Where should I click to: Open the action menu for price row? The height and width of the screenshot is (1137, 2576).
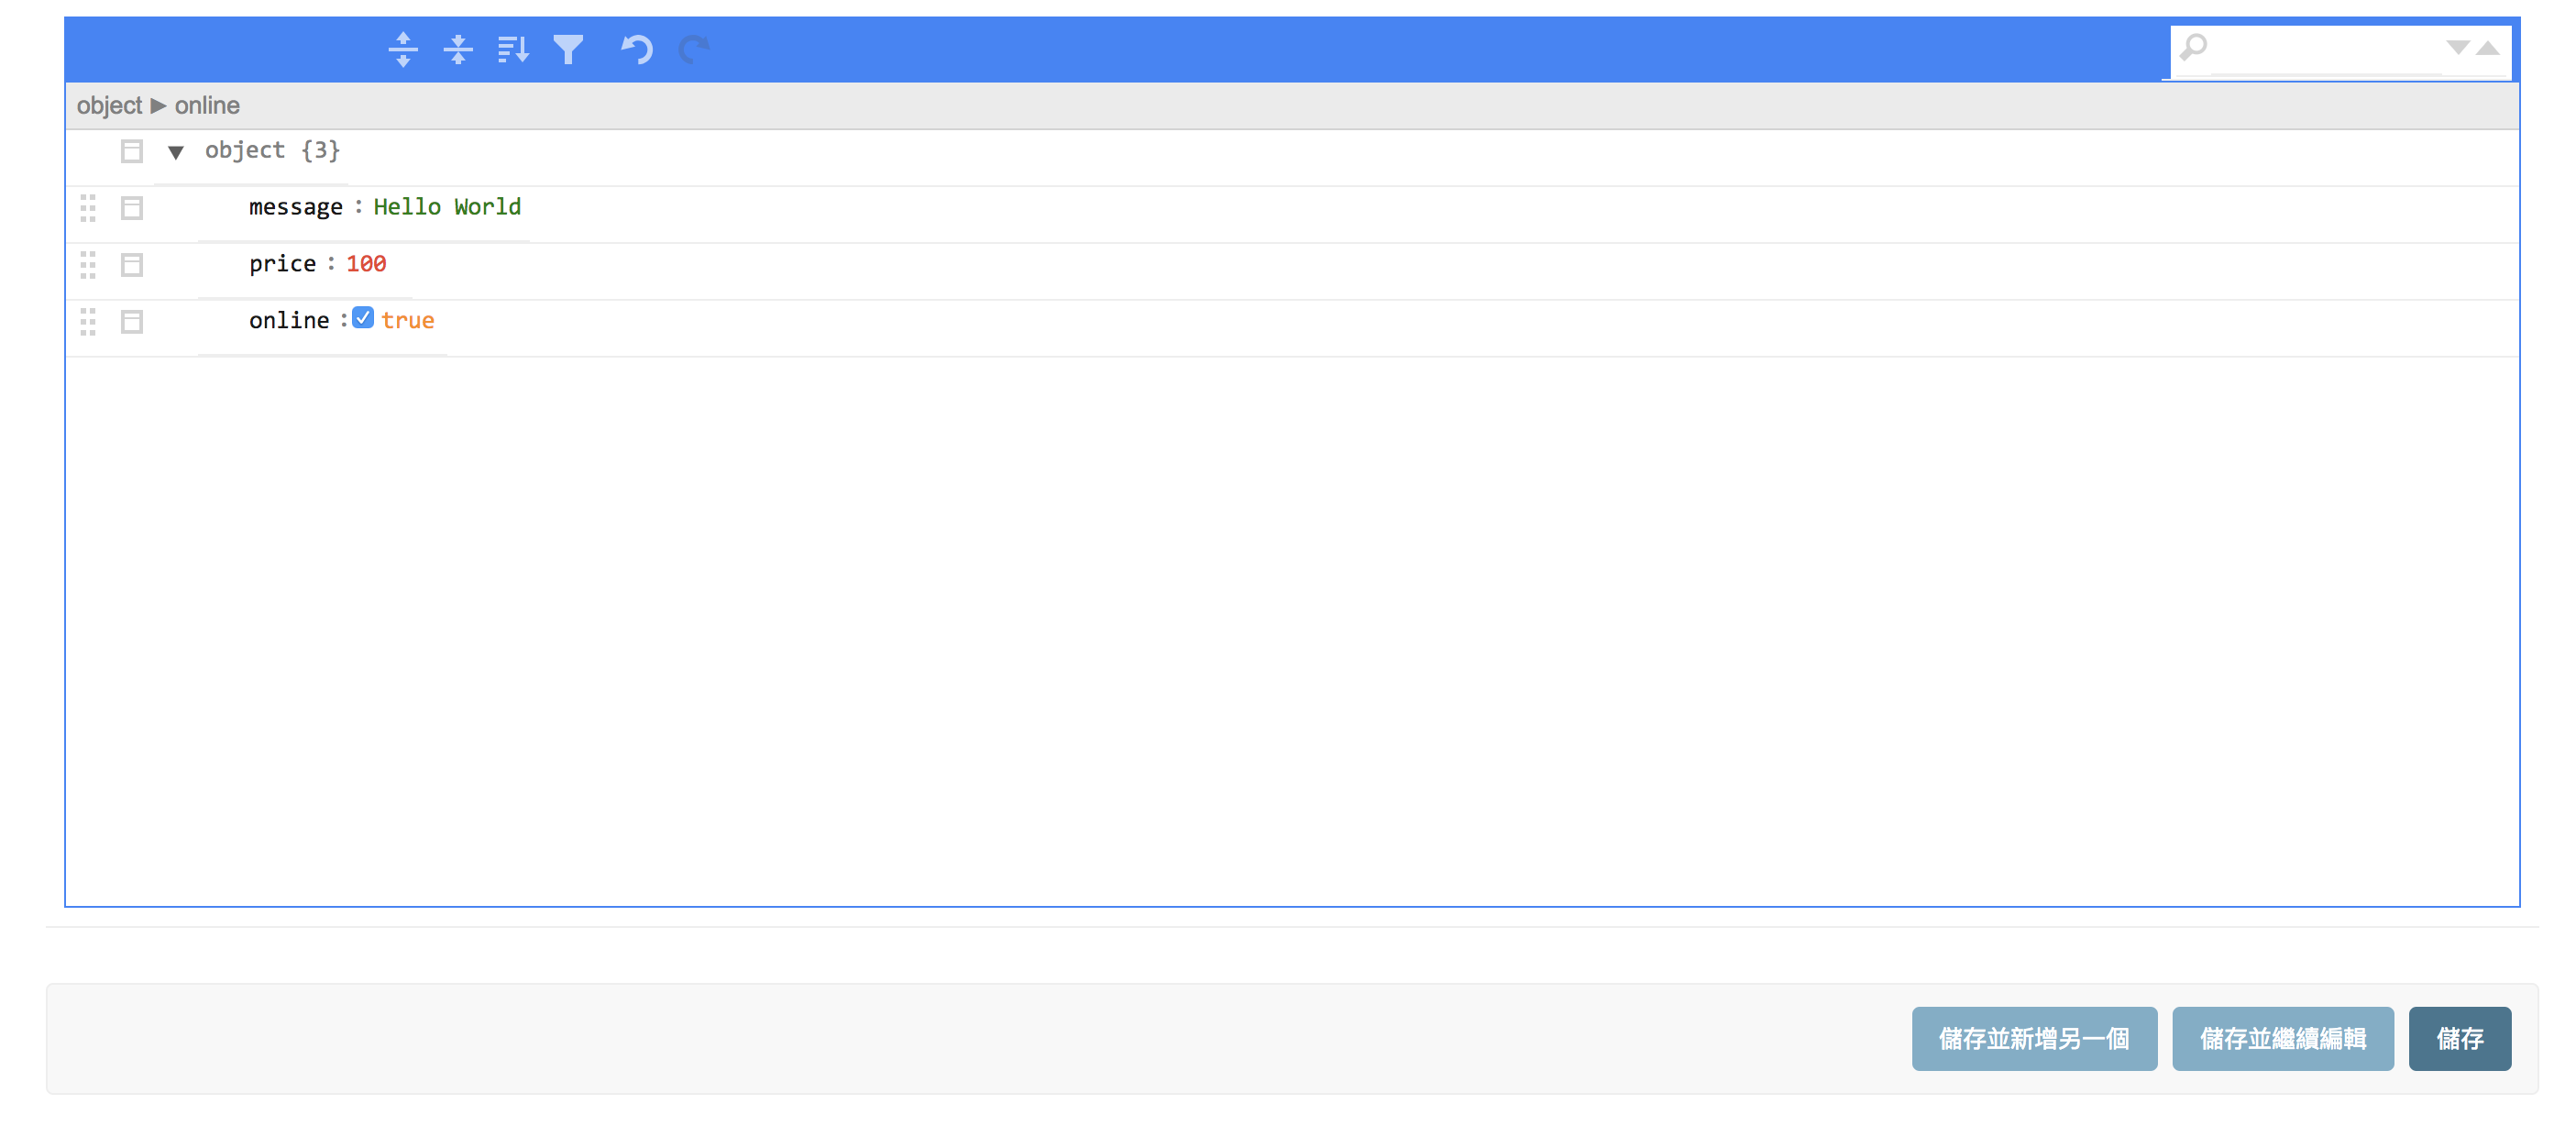click(131, 265)
